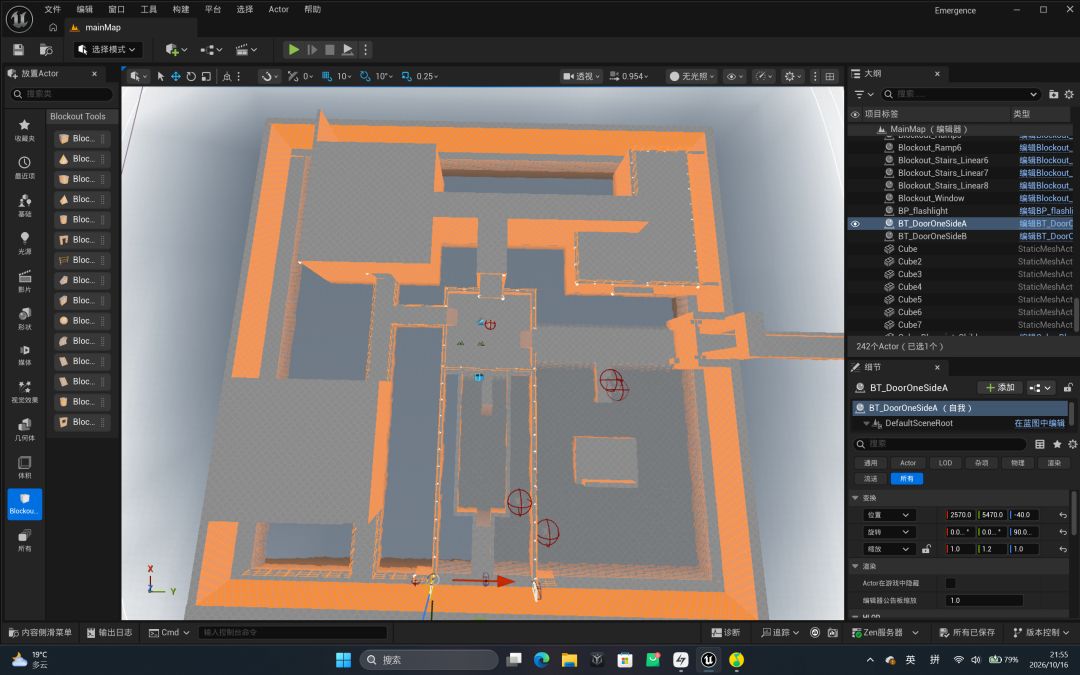Open the 构建 build menu
The image size is (1080, 675).
point(180,10)
